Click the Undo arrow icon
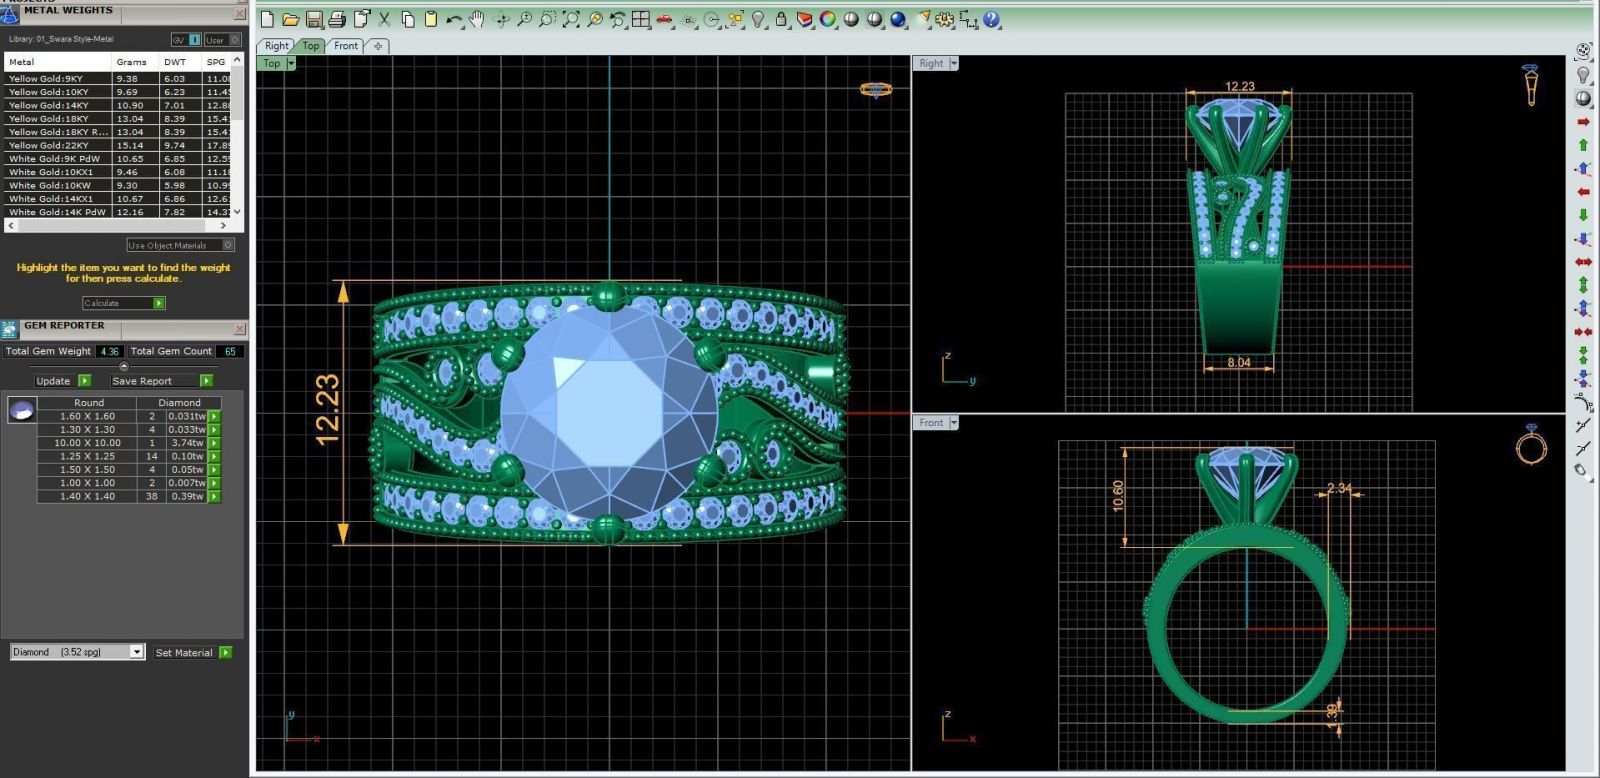Image resolution: width=1600 pixels, height=778 pixels. 454,19
